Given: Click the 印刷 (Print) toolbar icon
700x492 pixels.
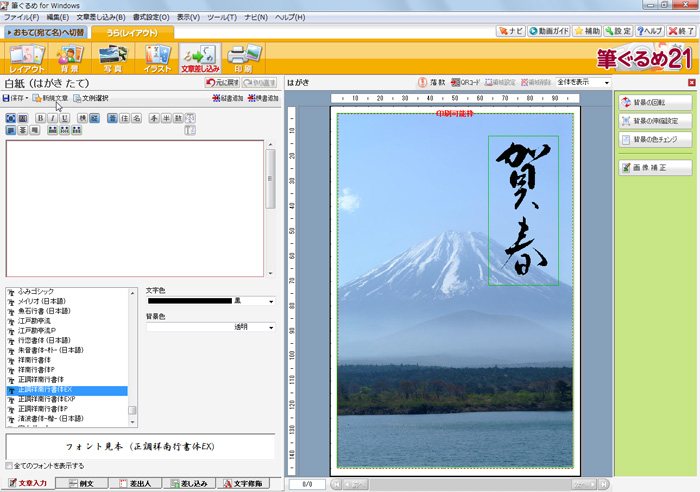Looking at the screenshot, I should tap(242, 58).
